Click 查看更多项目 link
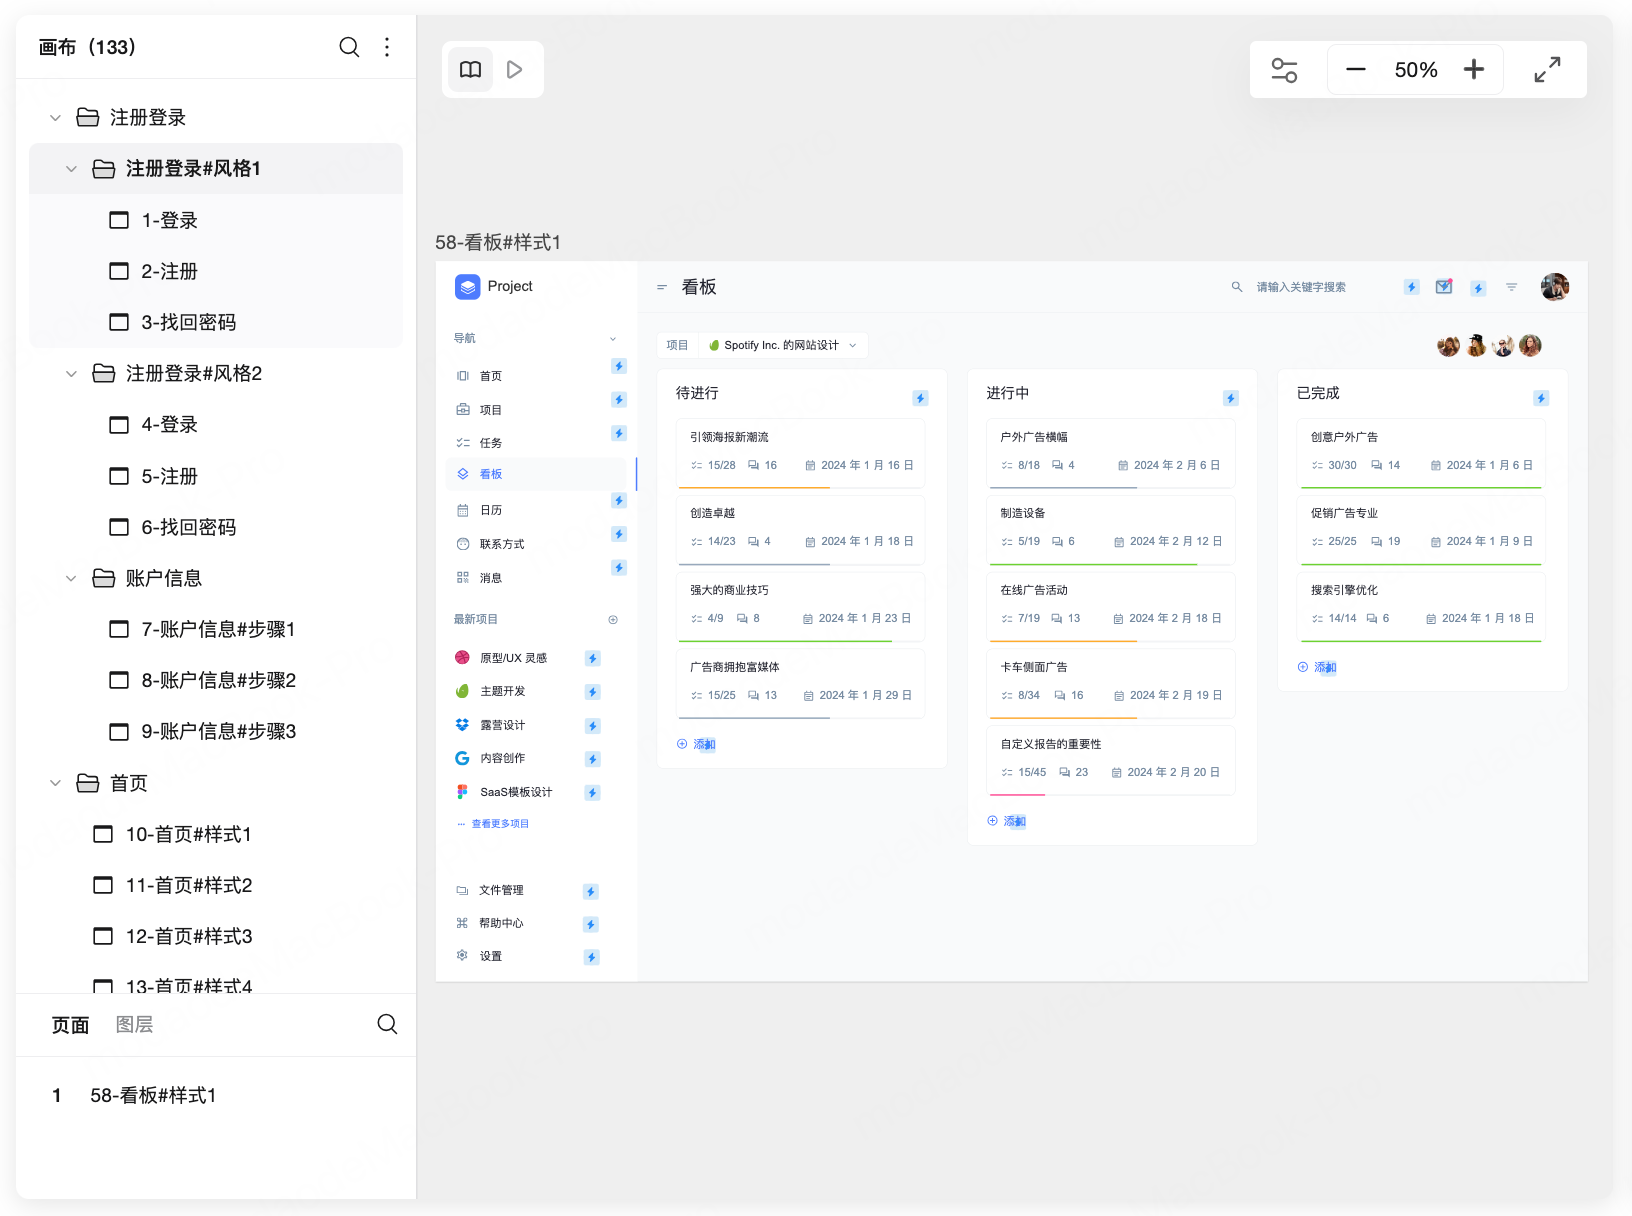Image resolution: width=1632 pixels, height=1216 pixels. coord(500,824)
